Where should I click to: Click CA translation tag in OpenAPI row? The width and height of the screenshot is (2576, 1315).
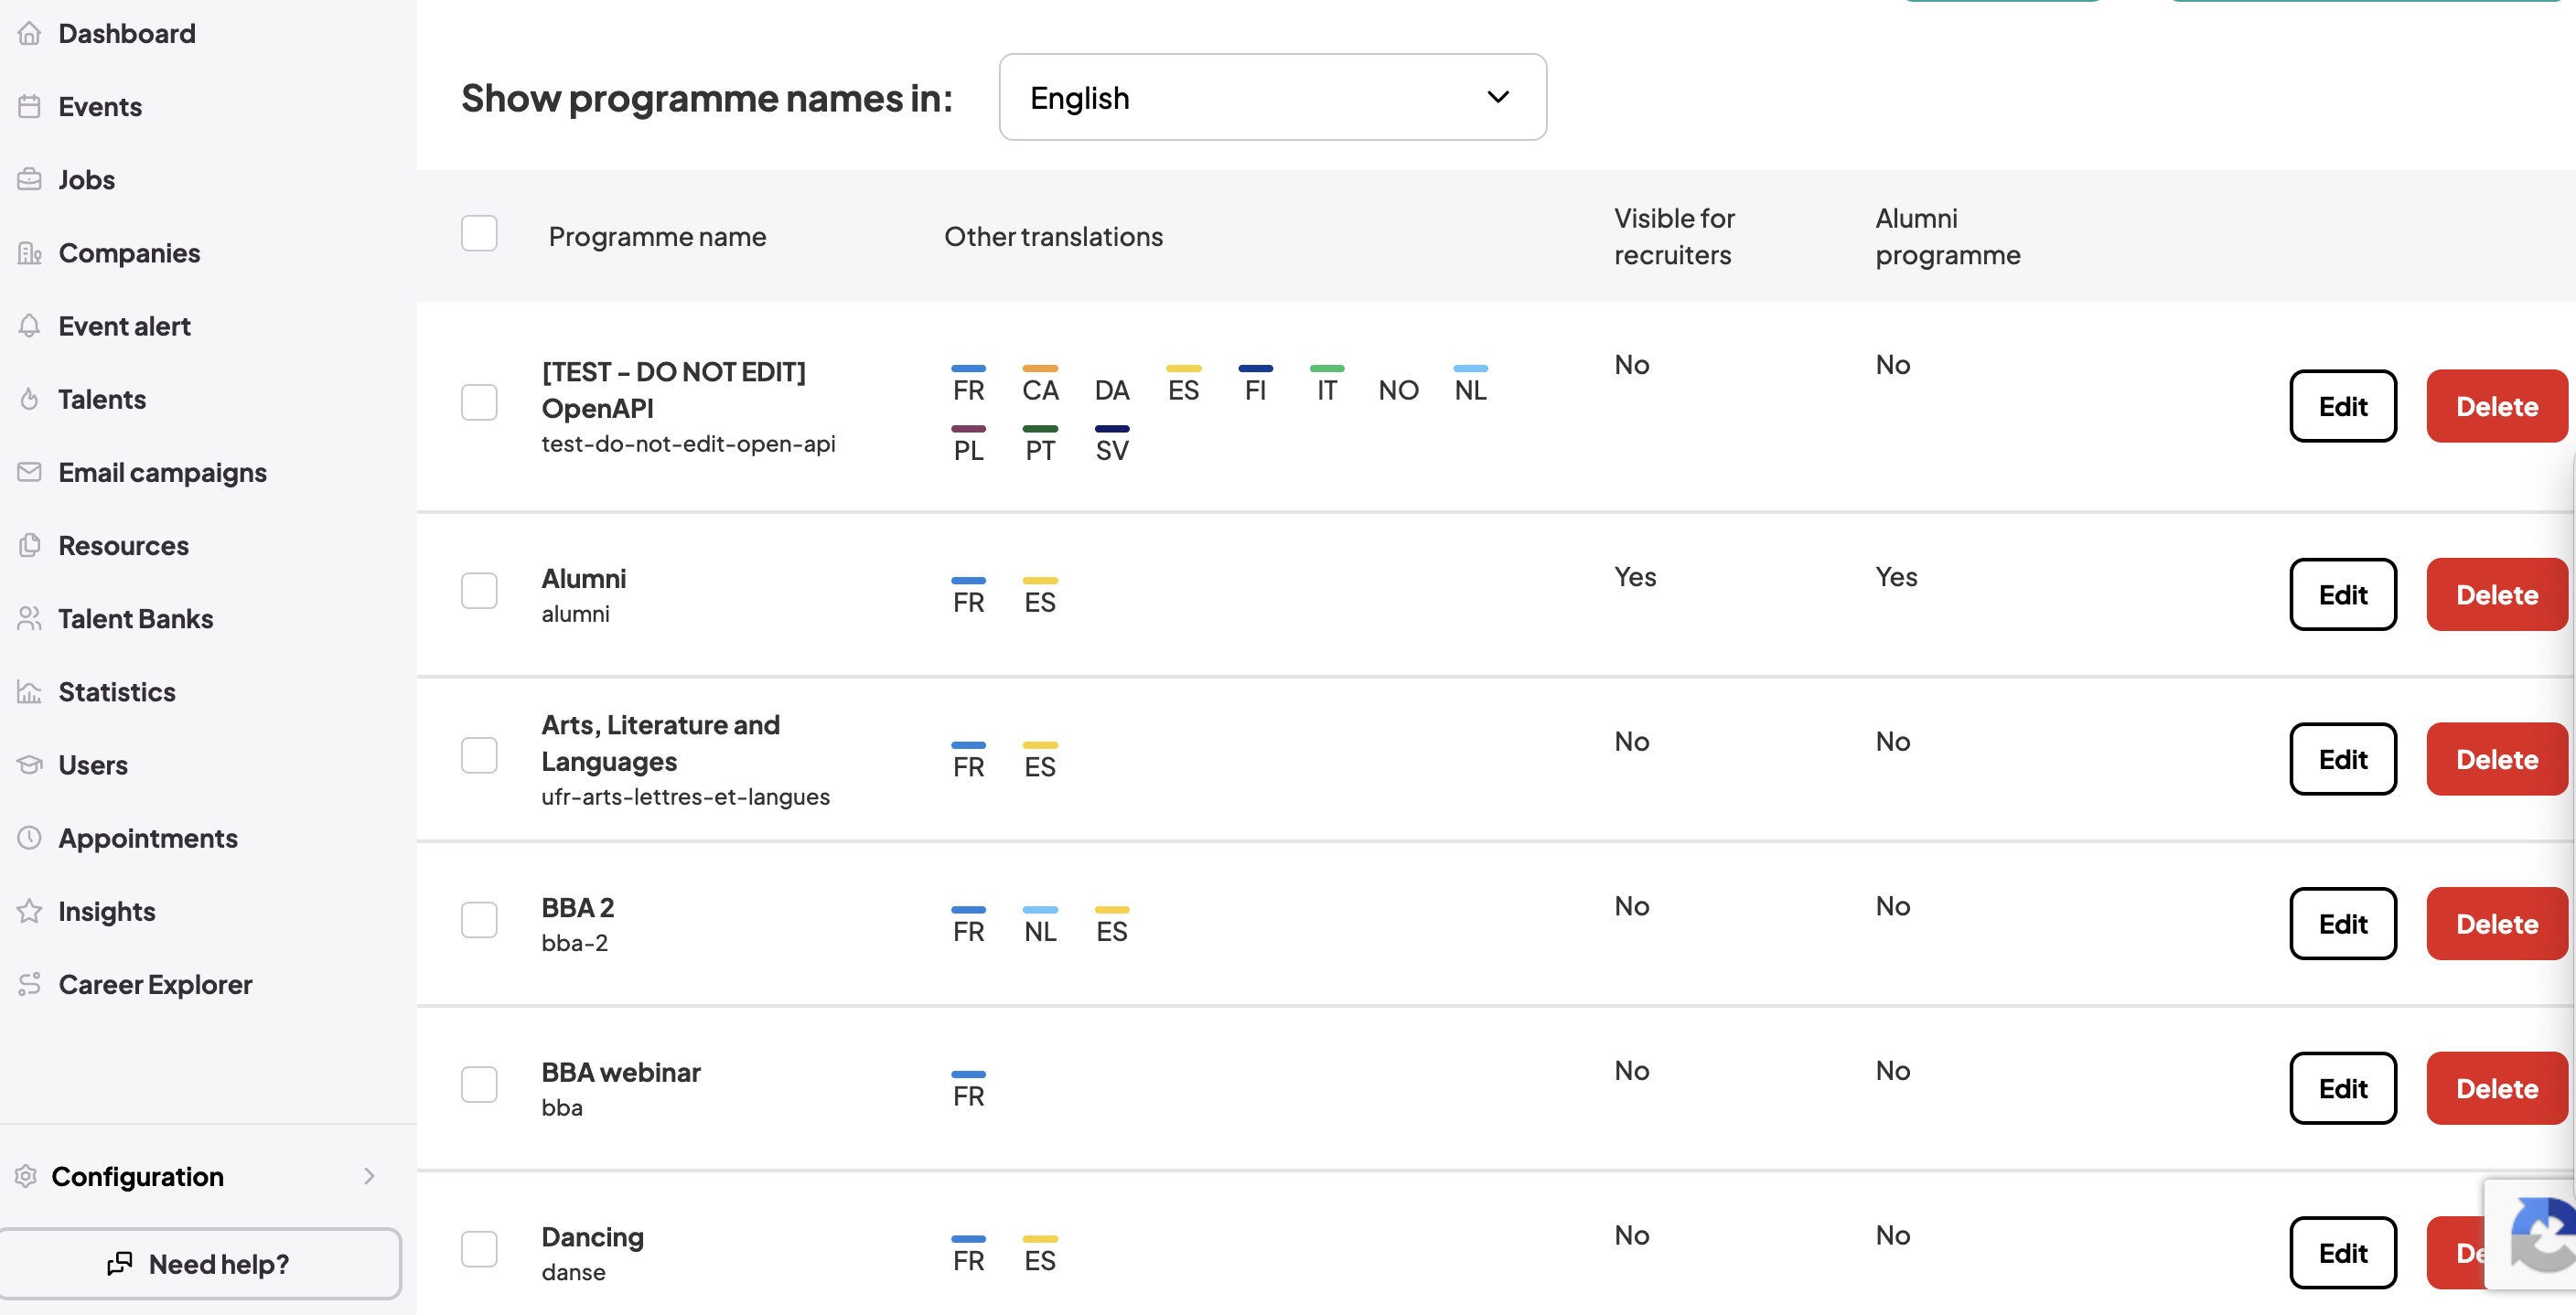click(x=1040, y=385)
